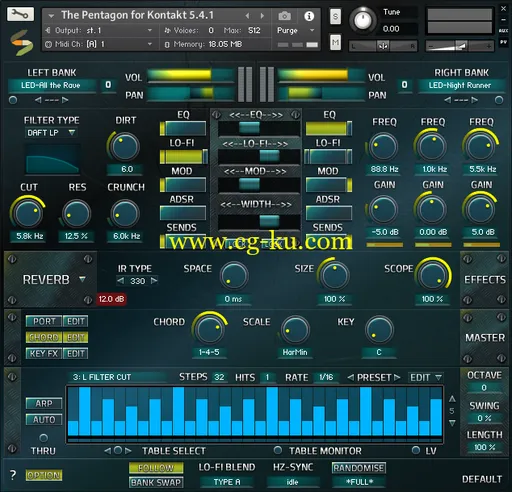This screenshot has width=512, height=492.
Task: Toggle the TABLE MONITOR radio button
Action: 278,450
